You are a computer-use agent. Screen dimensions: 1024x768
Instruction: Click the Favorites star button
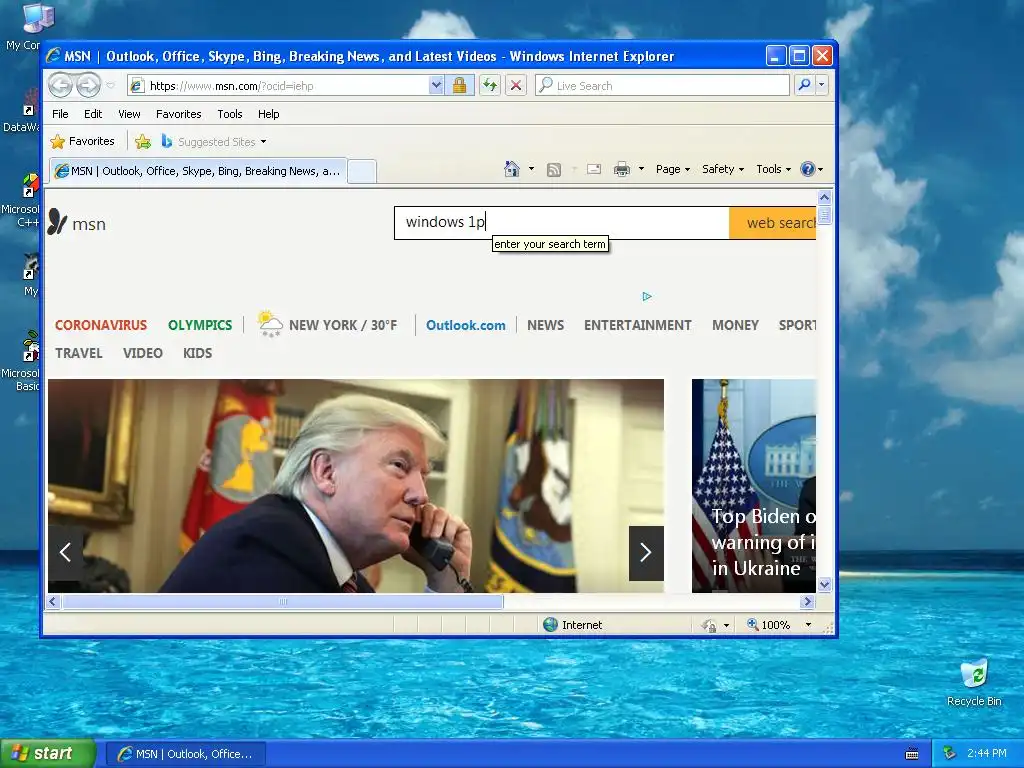click(x=82, y=141)
